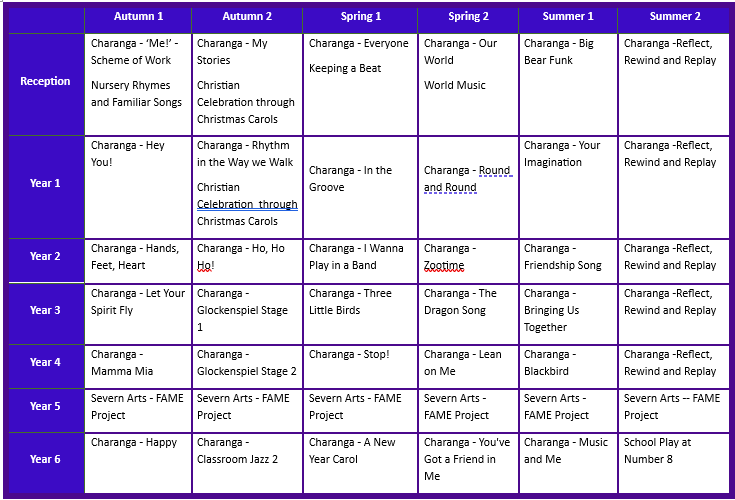
Task: Click the 'Charanga - Hey You!' cell
Action: pos(138,187)
